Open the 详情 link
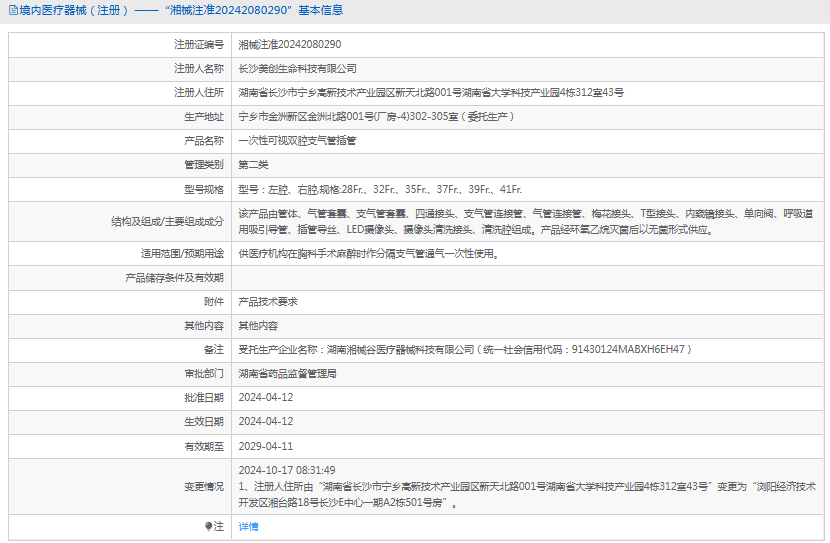The width and height of the screenshot is (830, 543). (248, 527)
